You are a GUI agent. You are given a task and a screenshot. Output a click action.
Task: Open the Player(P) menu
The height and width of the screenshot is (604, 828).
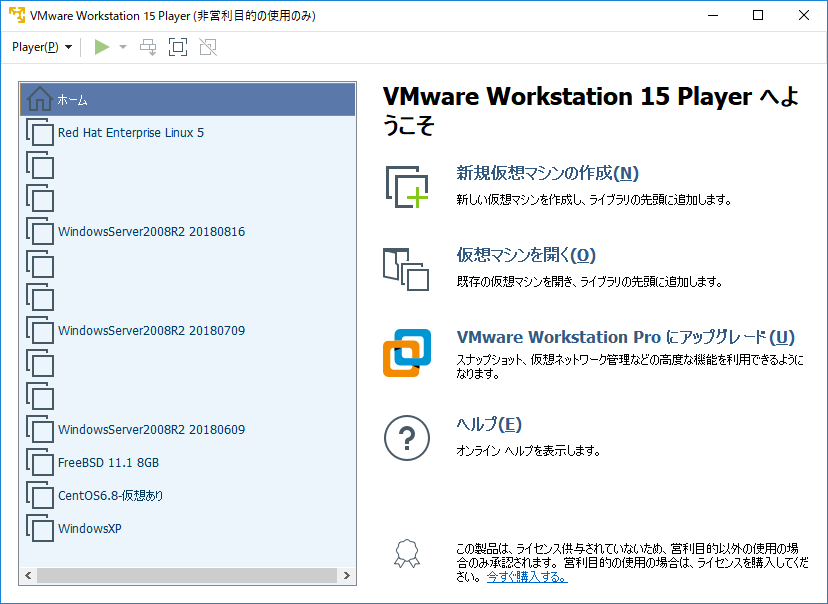42,47
